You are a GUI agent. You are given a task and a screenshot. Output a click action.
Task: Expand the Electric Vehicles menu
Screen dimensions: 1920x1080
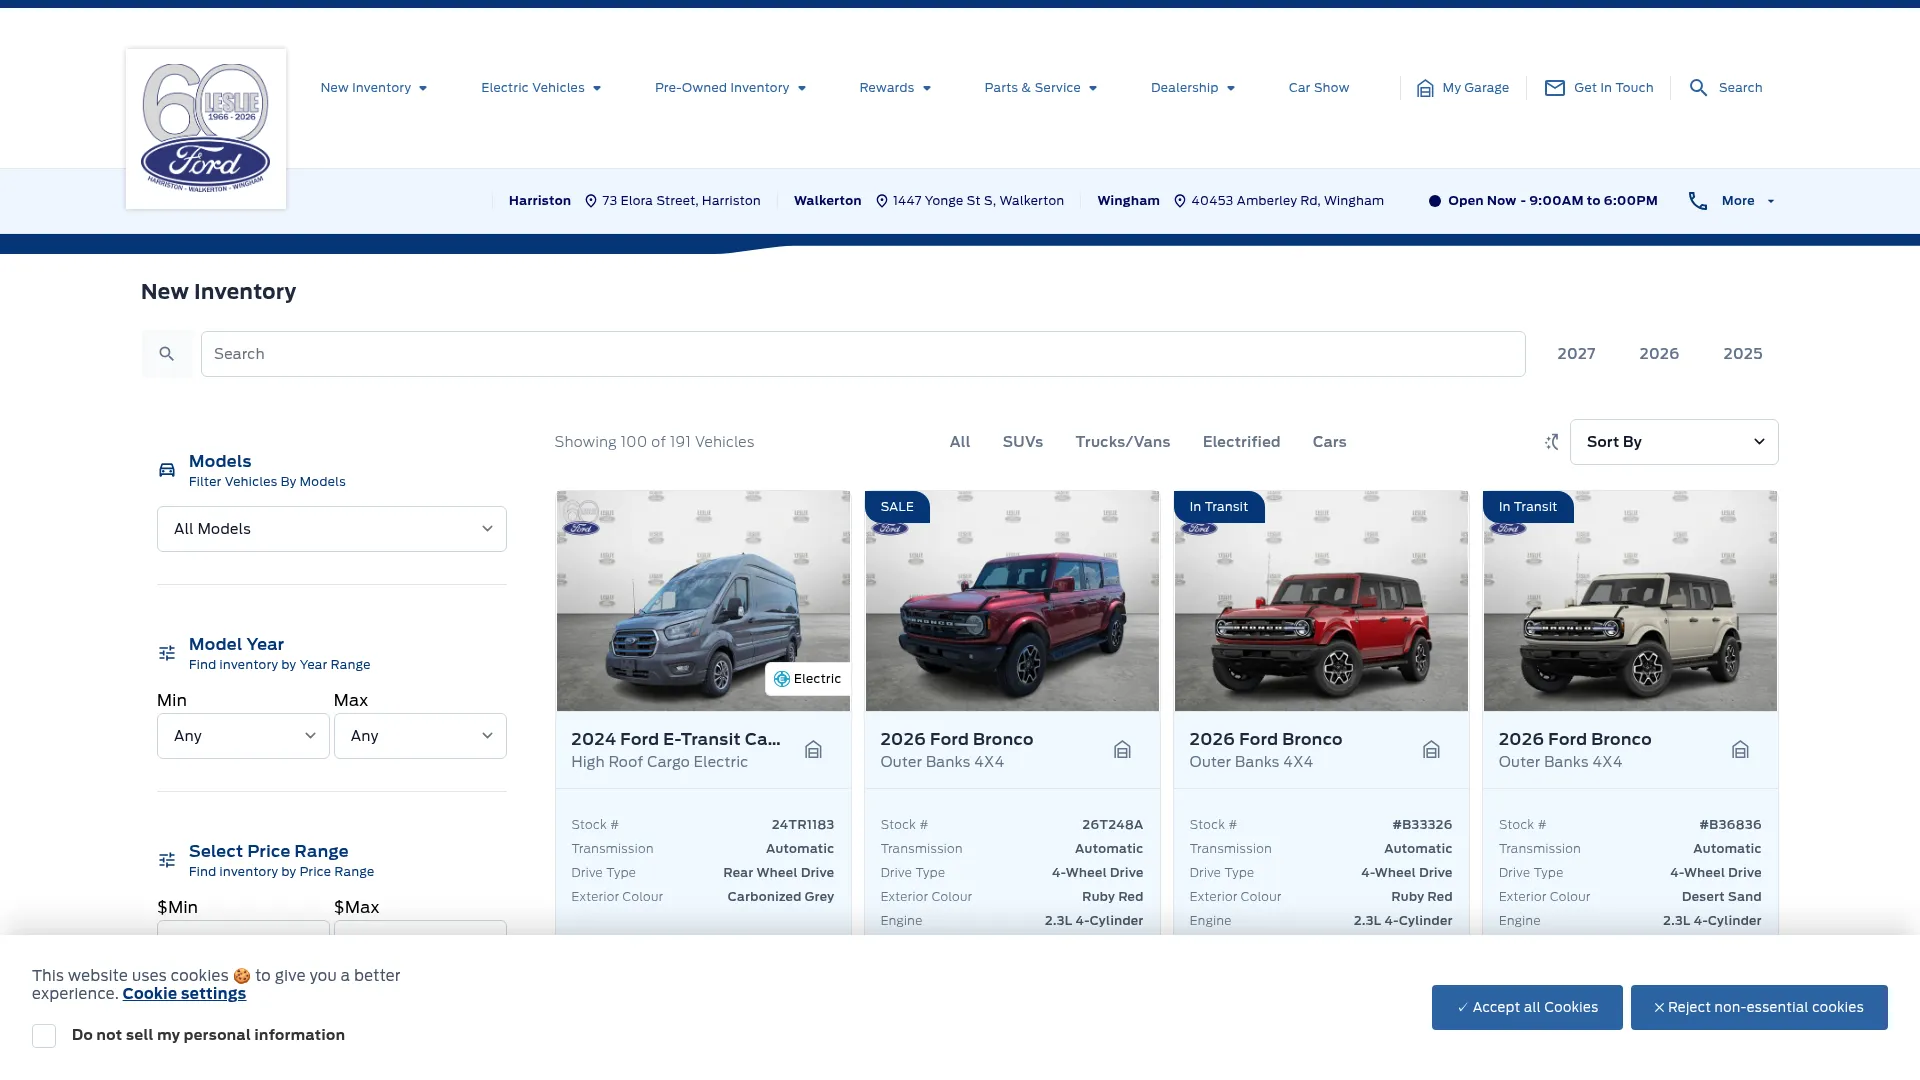pyautogui.click(x=541, y=88)
